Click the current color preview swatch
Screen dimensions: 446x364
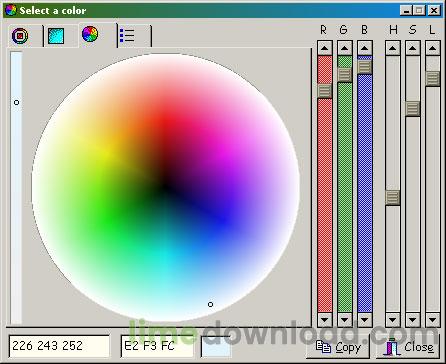point(216,347)
